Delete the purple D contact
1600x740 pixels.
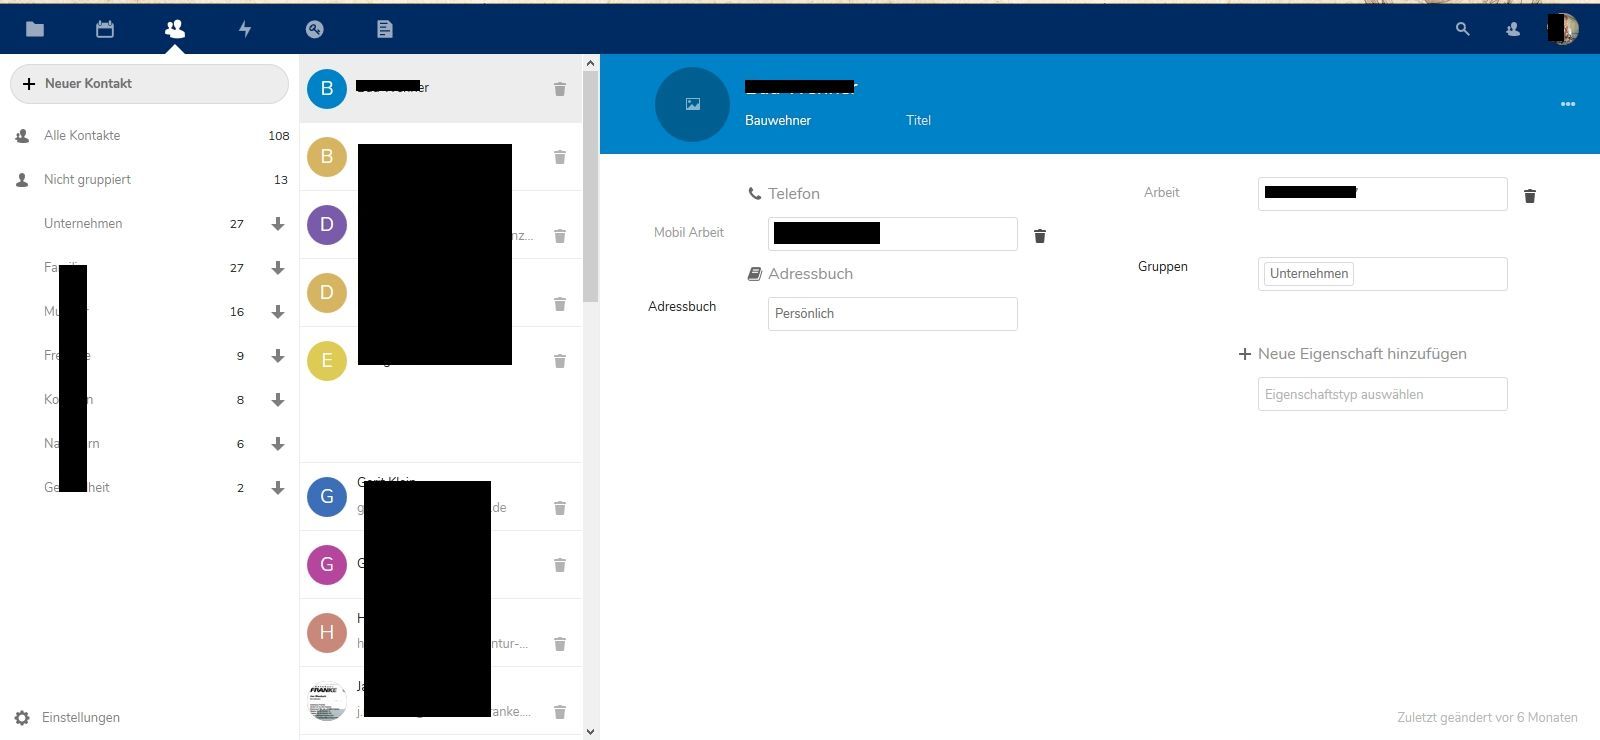click(x=560, y=236)
